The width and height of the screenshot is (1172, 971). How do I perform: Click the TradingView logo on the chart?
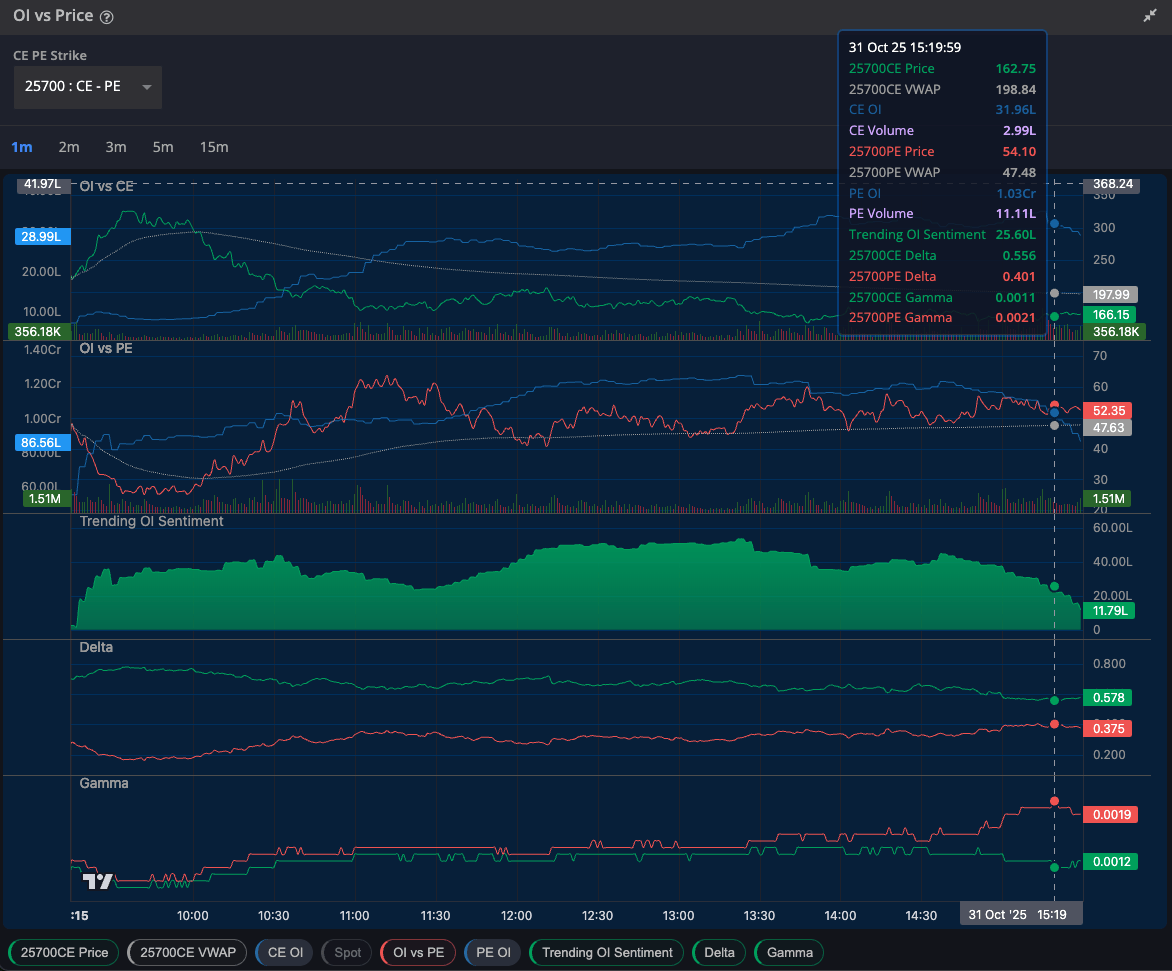pyautogui.click(x=97, y=881)
